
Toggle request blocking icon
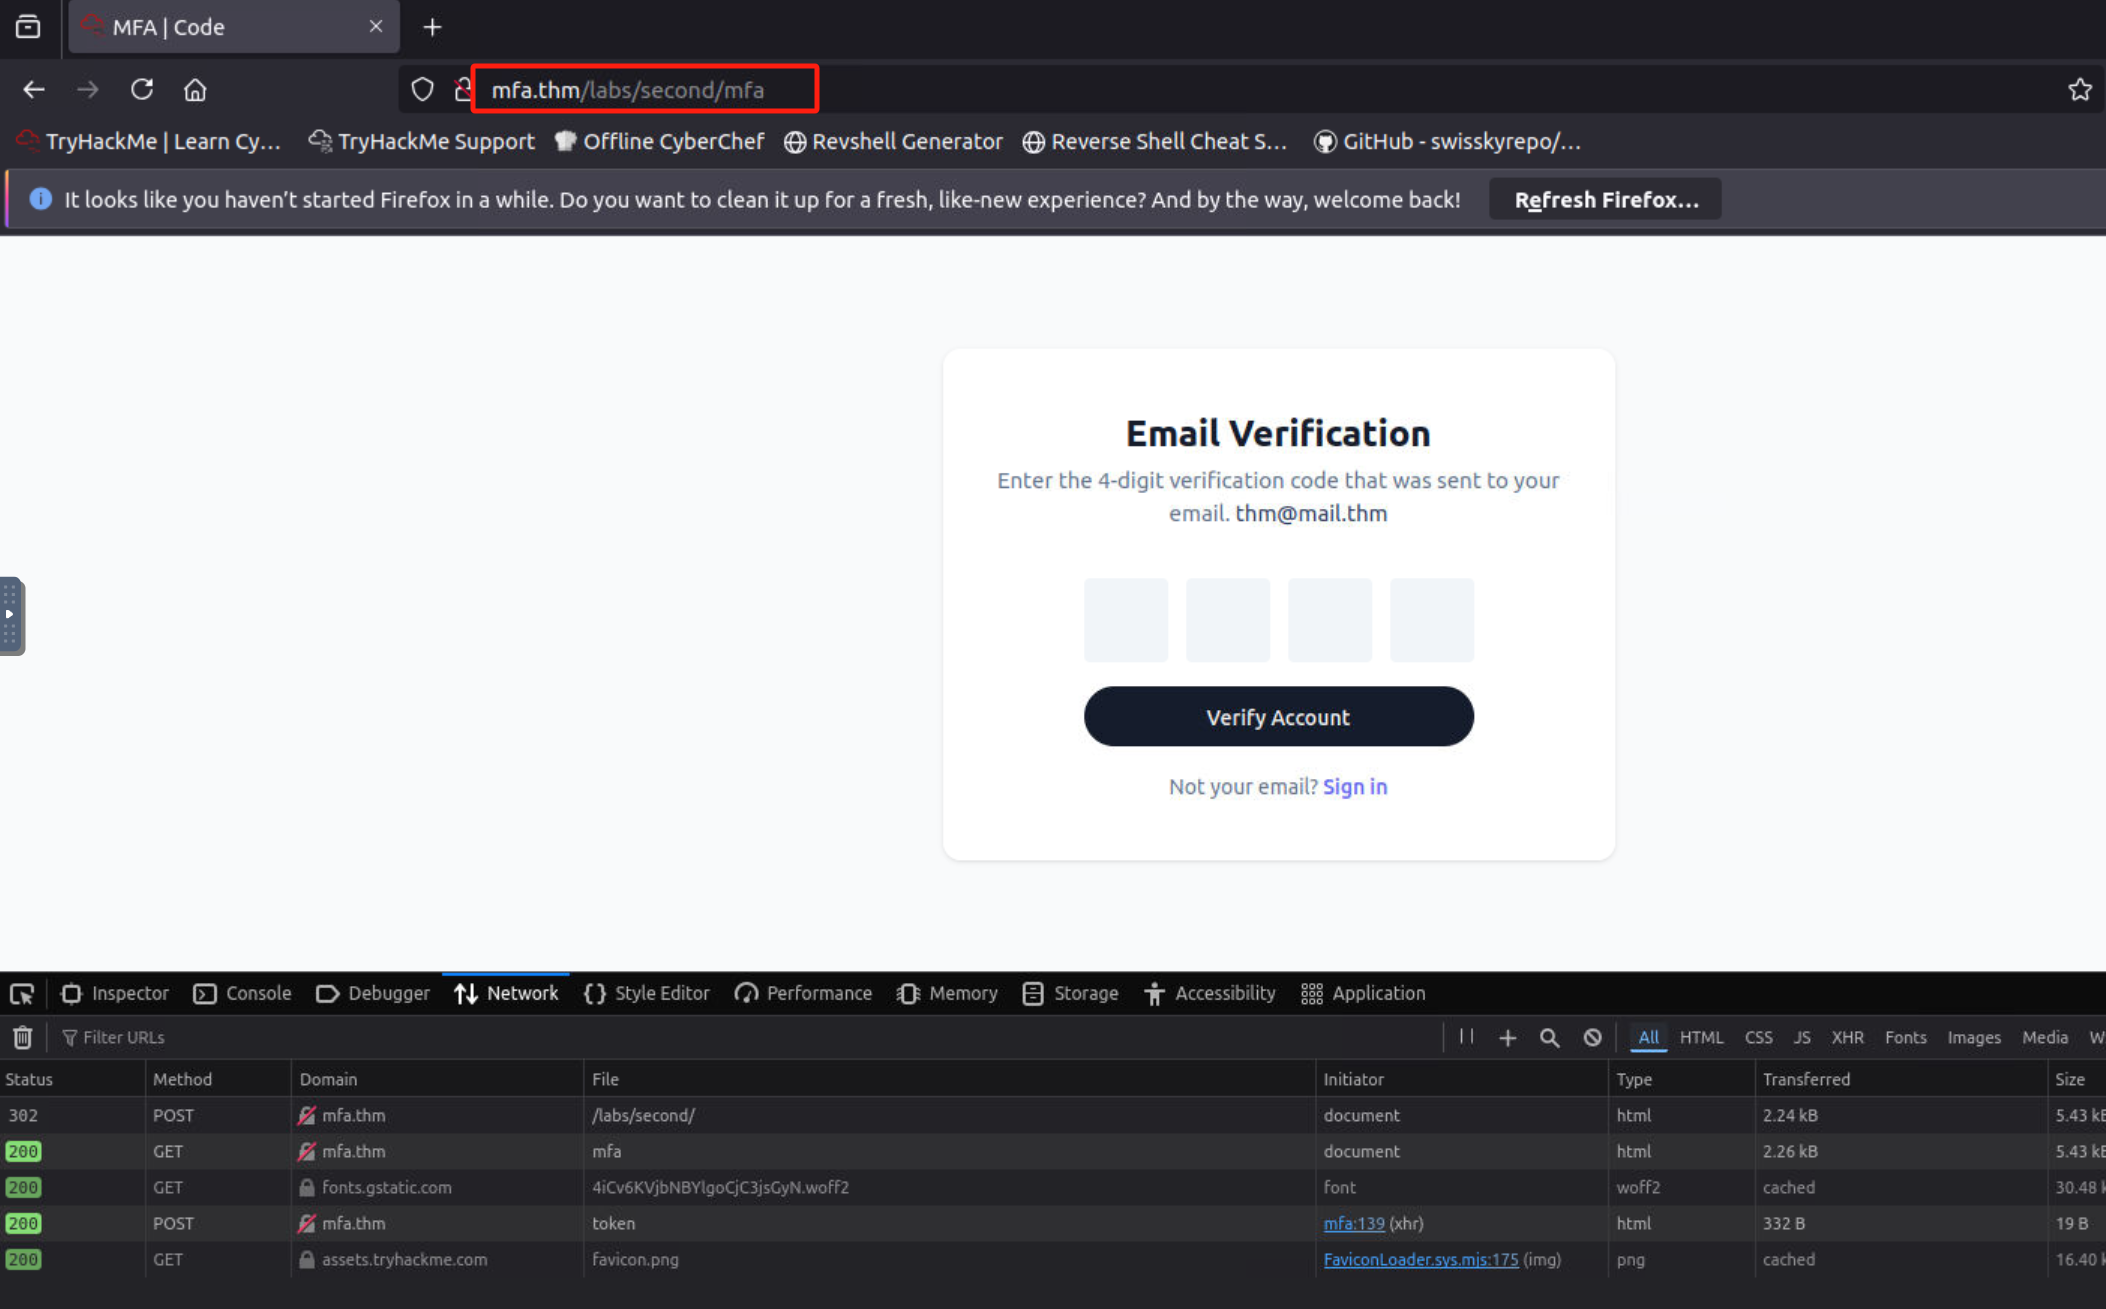[x=1592, y=1037]
